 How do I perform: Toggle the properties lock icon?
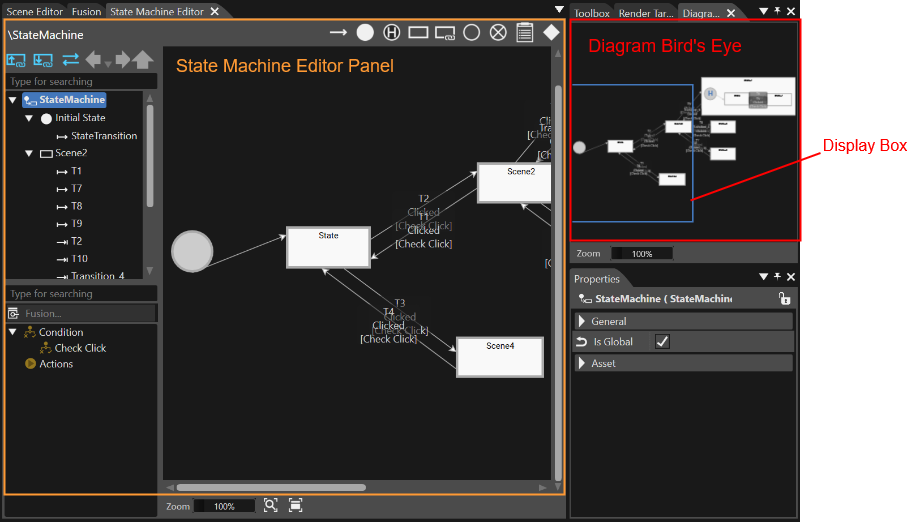[x=784, y=298]
